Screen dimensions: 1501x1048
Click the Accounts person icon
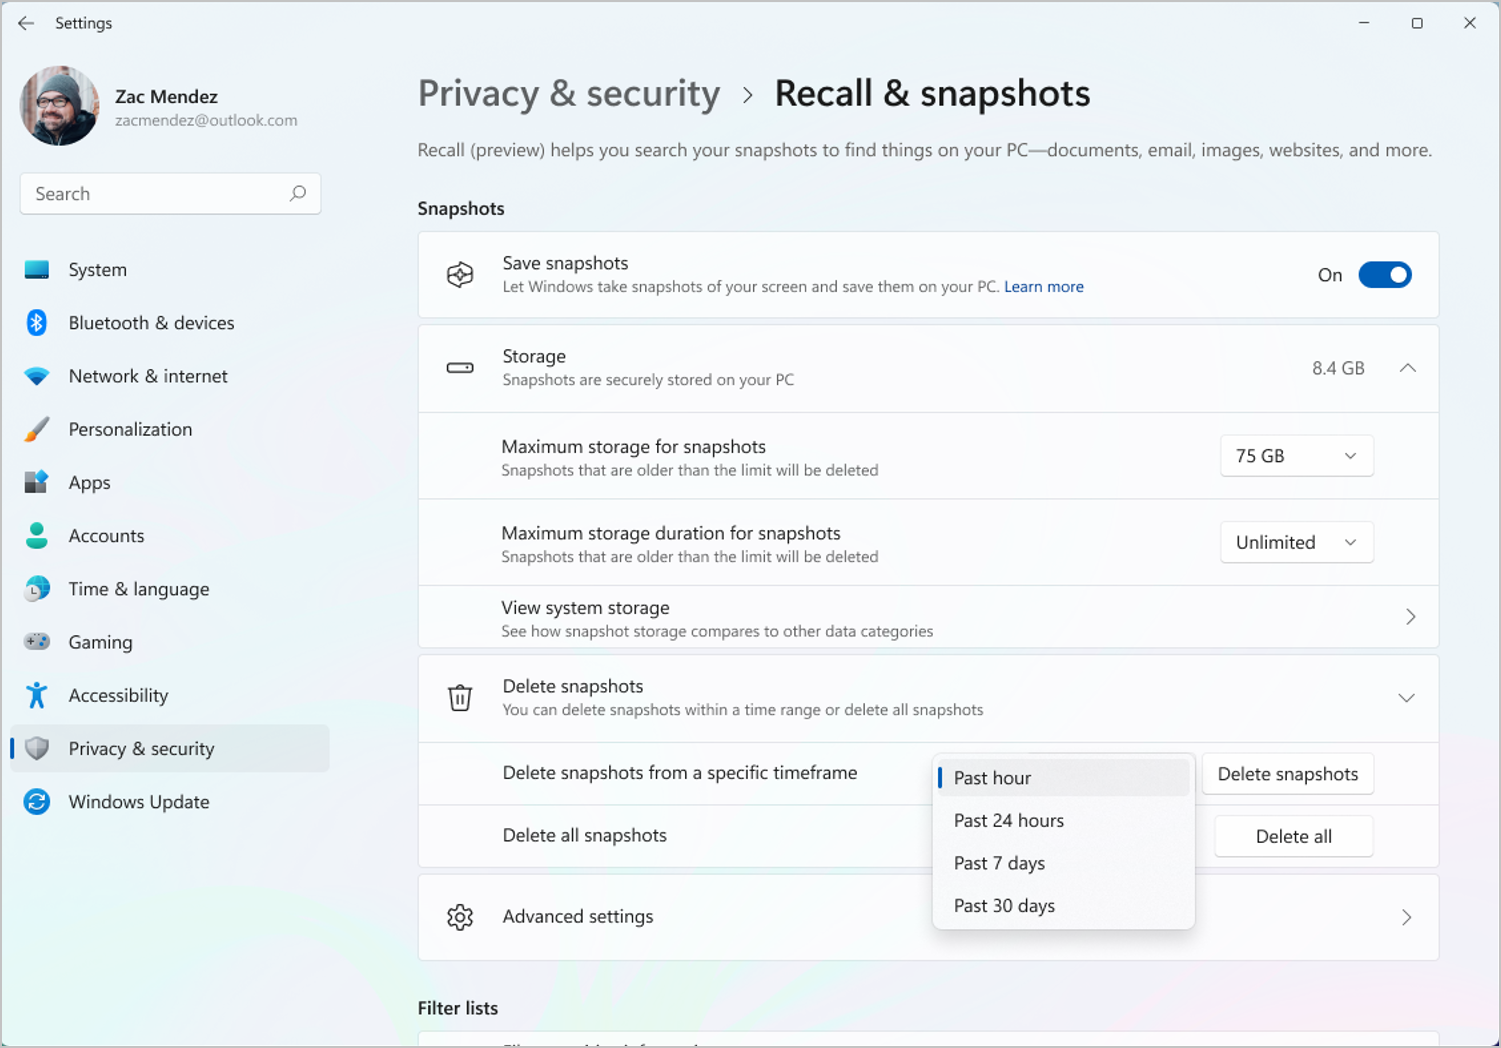(37, 535)
